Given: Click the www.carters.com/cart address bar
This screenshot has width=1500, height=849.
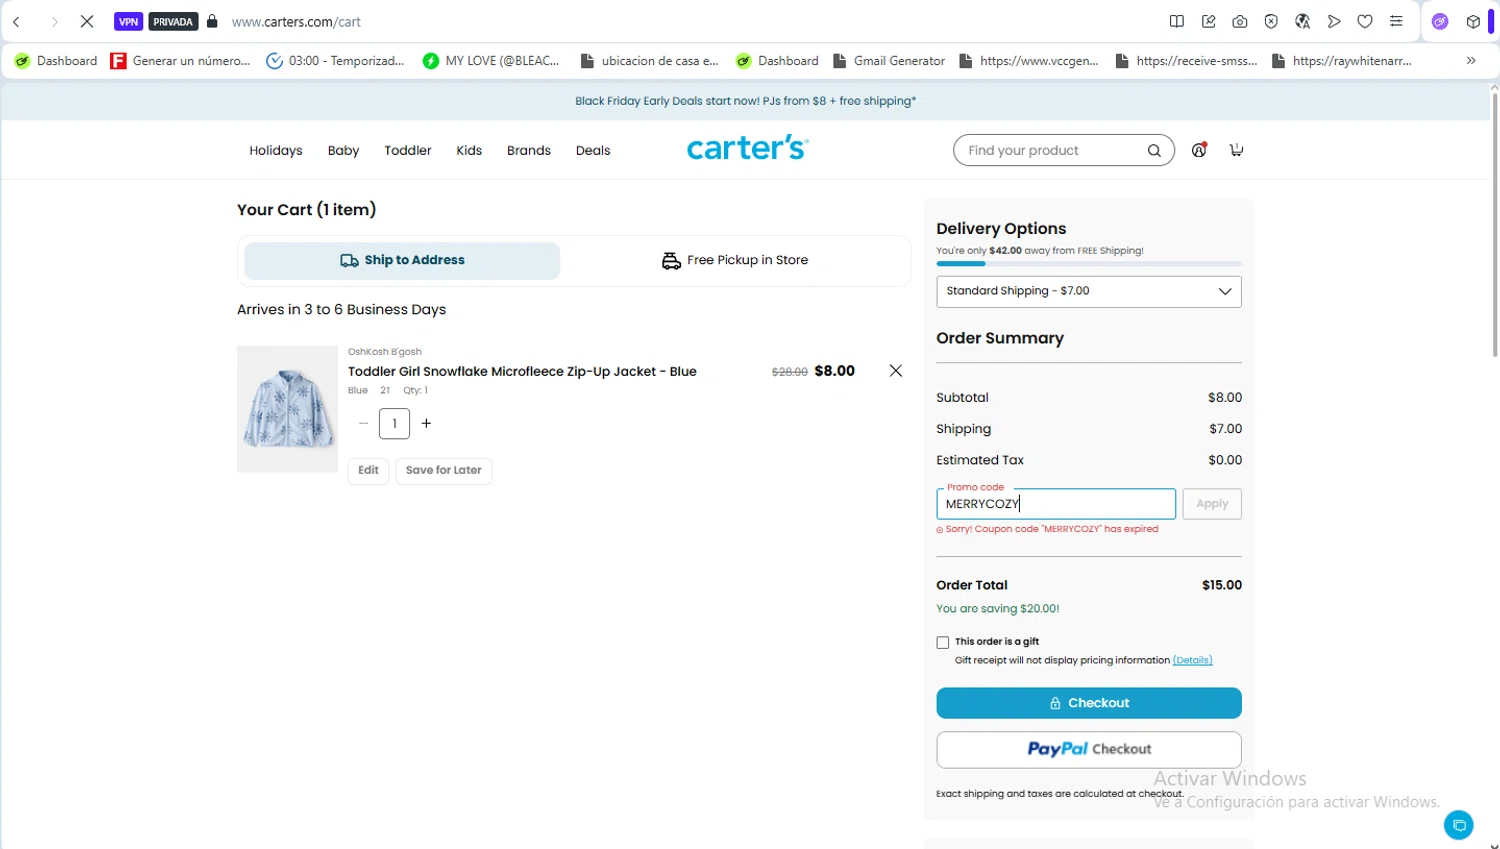Looking at the screenshot, I should tap(296, 21).
